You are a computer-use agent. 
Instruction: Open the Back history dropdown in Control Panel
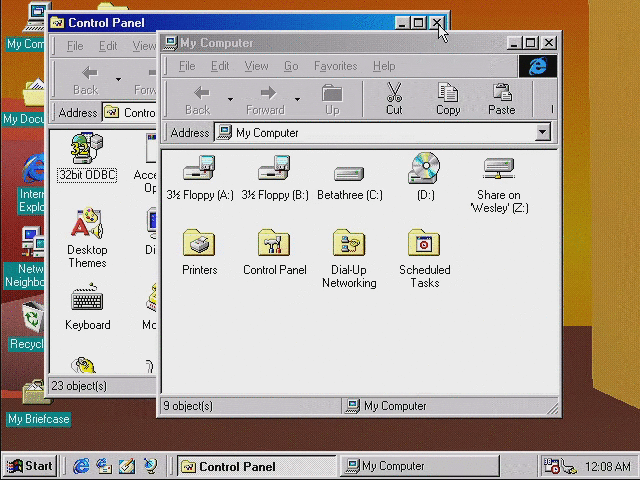(118, 80)
